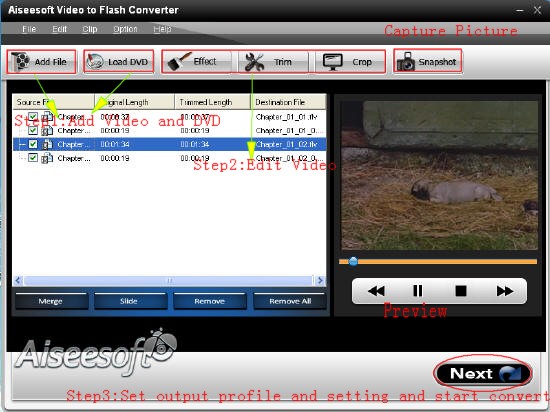Open the Trim tools icon
The width and height of the screenshot is (550, 412).
coord(254,62)
